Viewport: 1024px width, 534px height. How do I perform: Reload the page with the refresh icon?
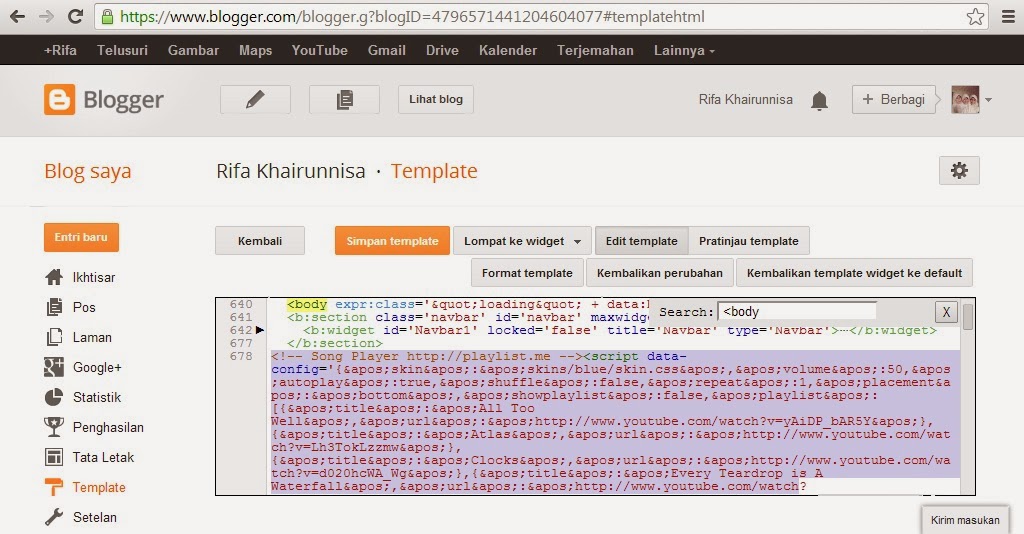point(76,16)
